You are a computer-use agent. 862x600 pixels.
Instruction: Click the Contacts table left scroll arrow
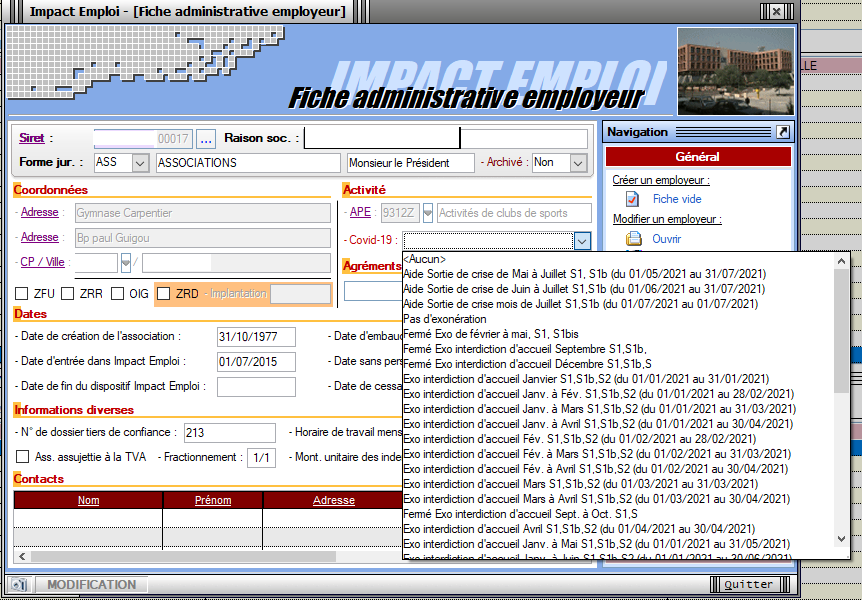coord(22,557)
